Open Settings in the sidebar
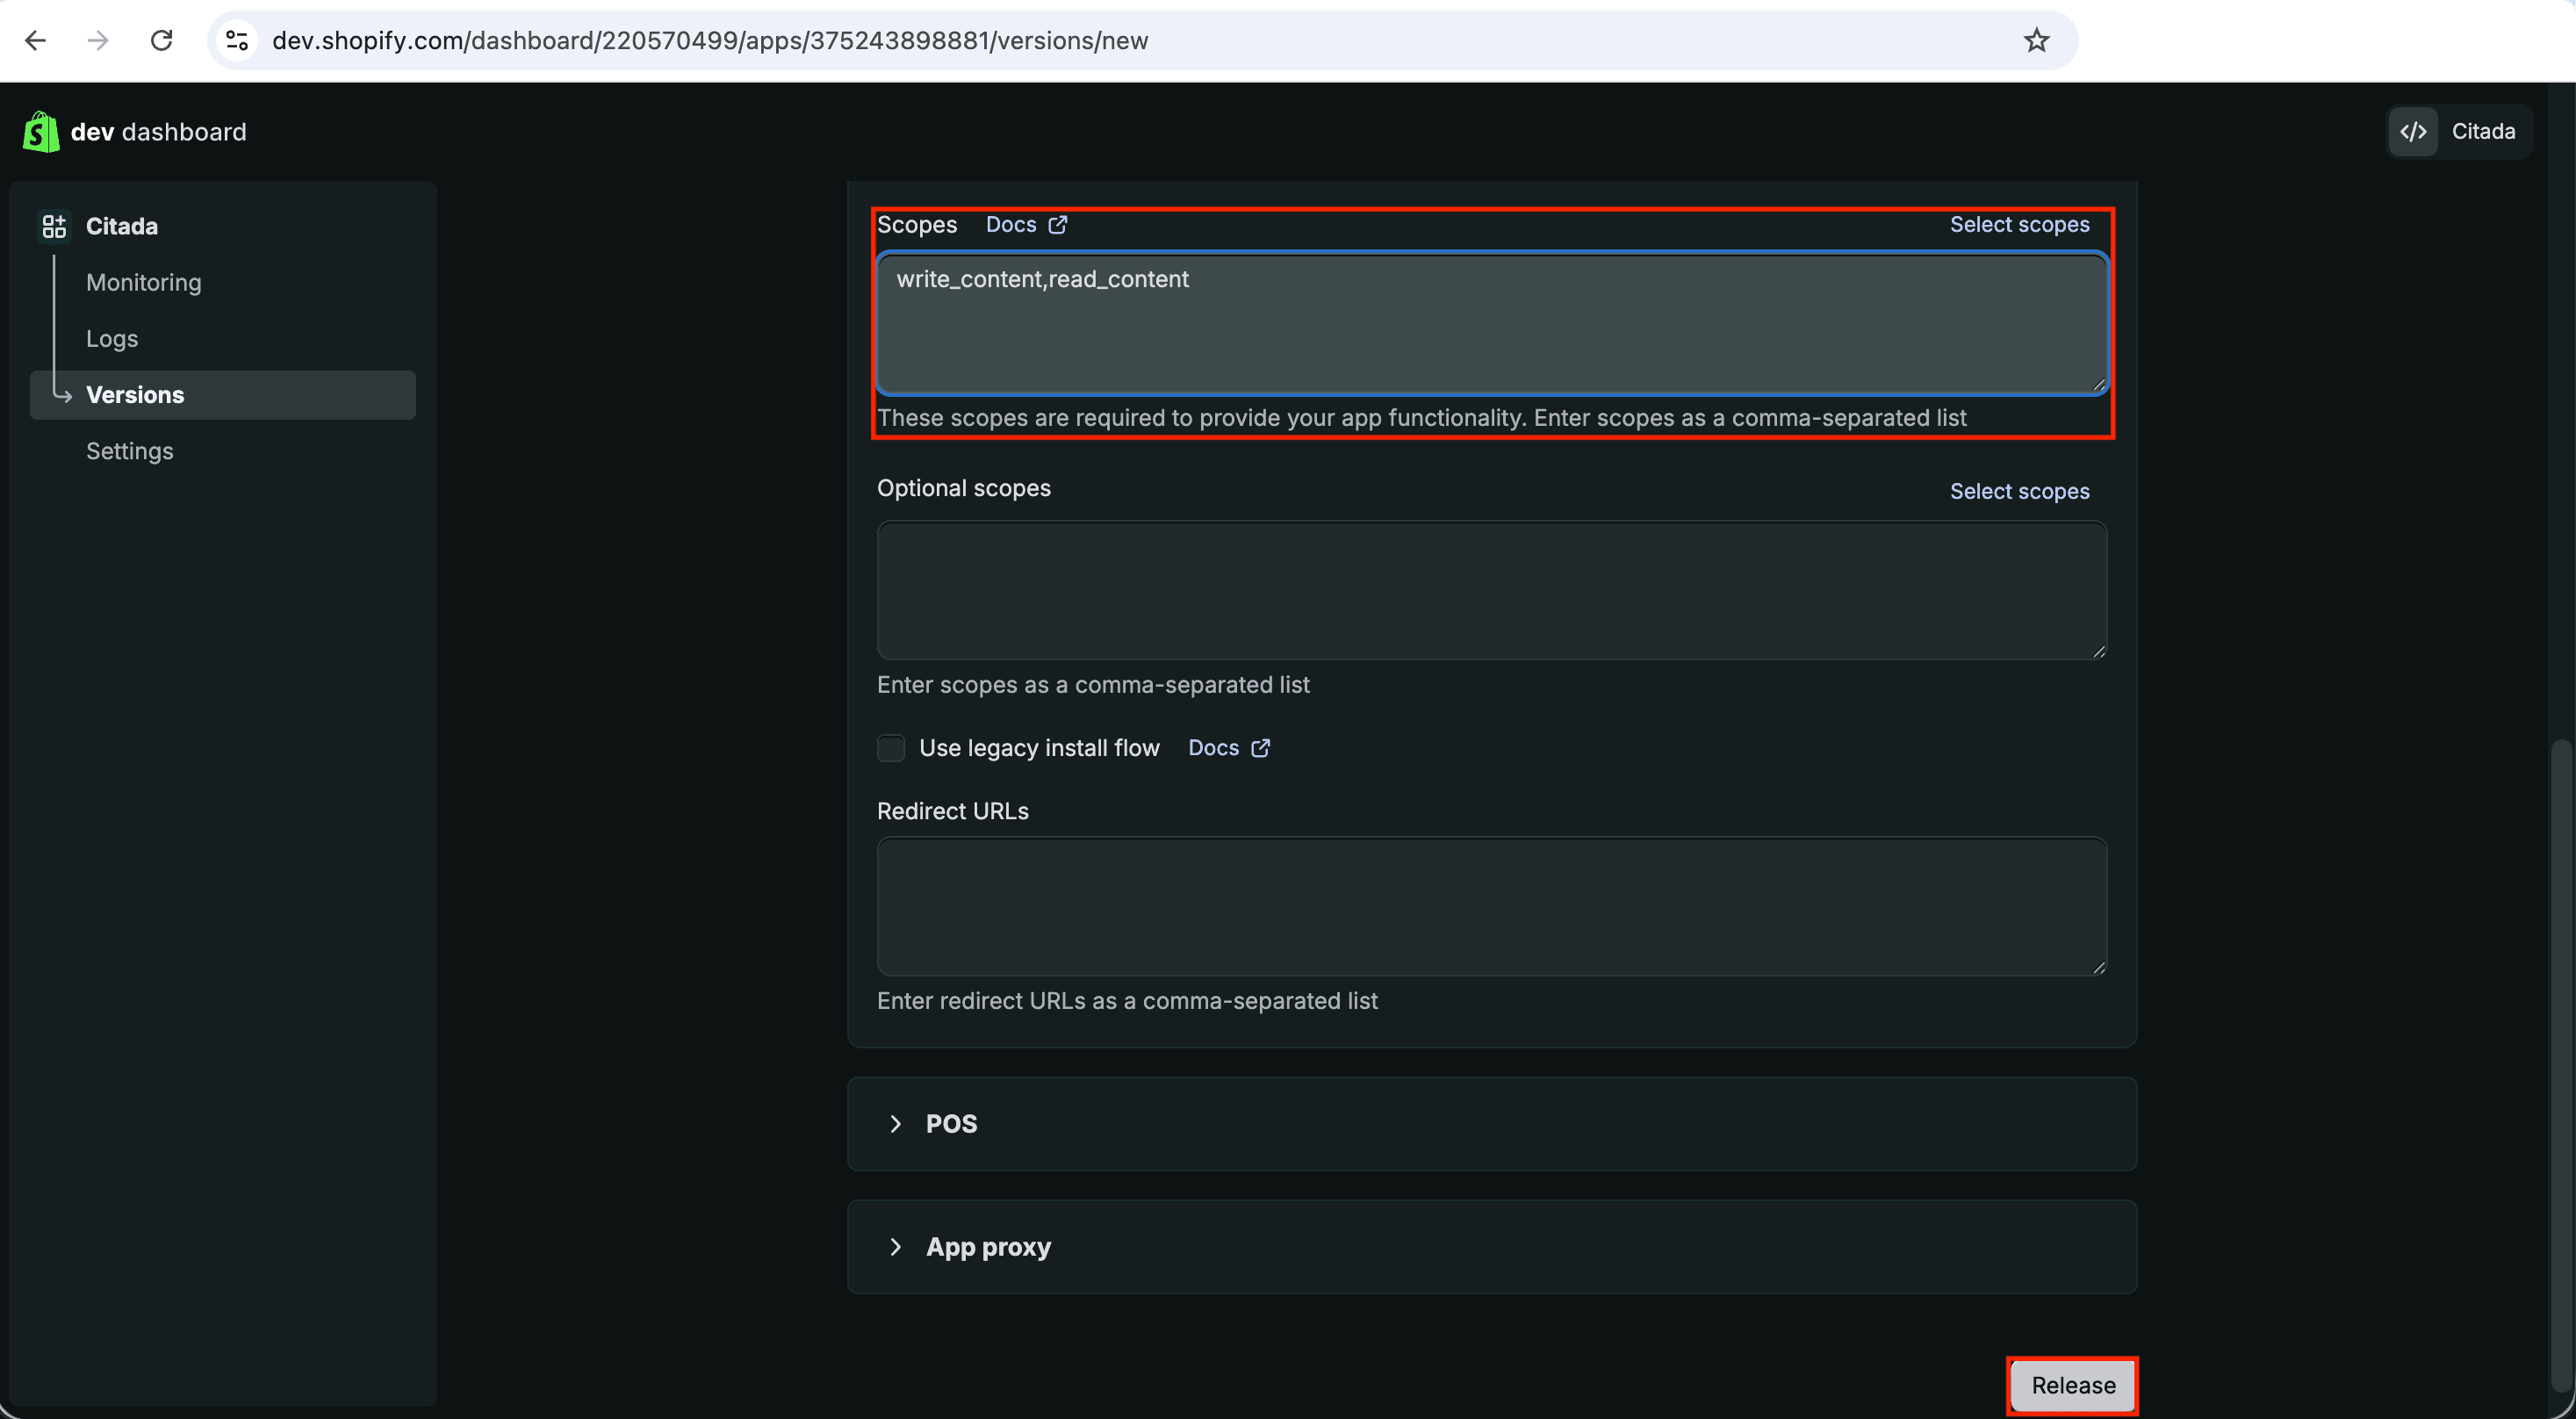This screenshot has height=1419, width=2576. pyautogui.click(x=130, y=451)
